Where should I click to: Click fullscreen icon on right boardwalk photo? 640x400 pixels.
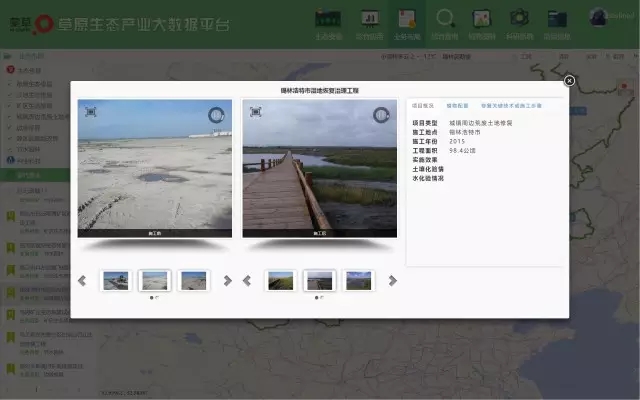[x=255, y=112]
